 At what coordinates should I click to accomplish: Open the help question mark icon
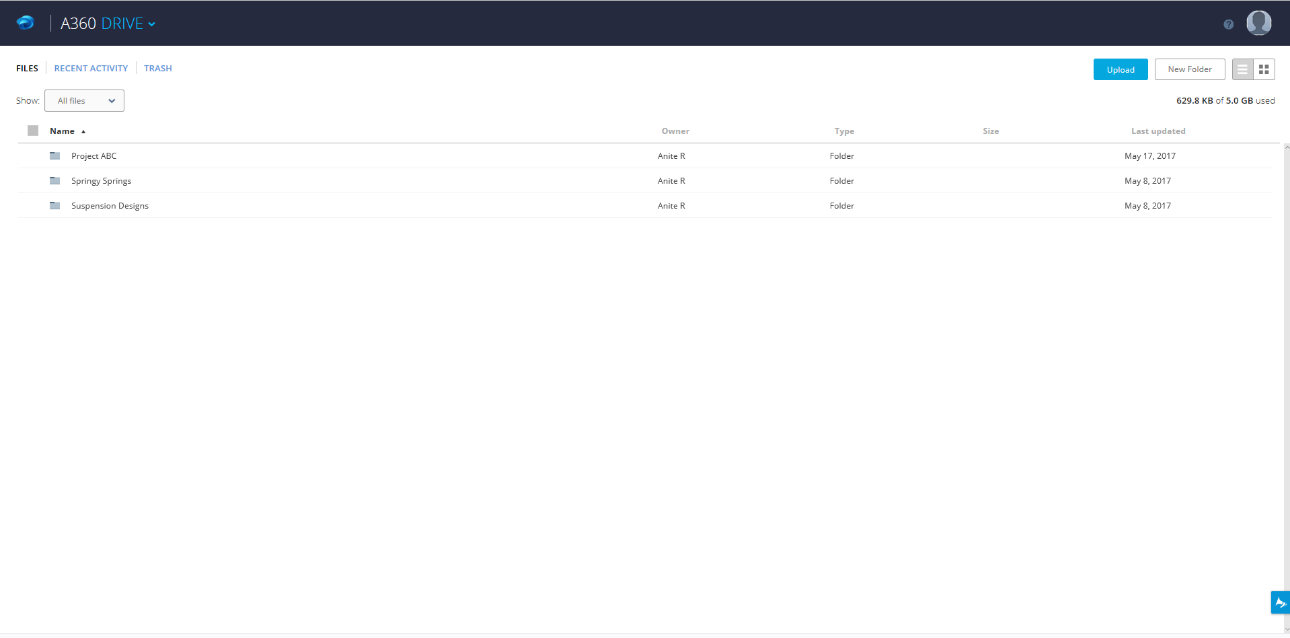(1229, 24)
